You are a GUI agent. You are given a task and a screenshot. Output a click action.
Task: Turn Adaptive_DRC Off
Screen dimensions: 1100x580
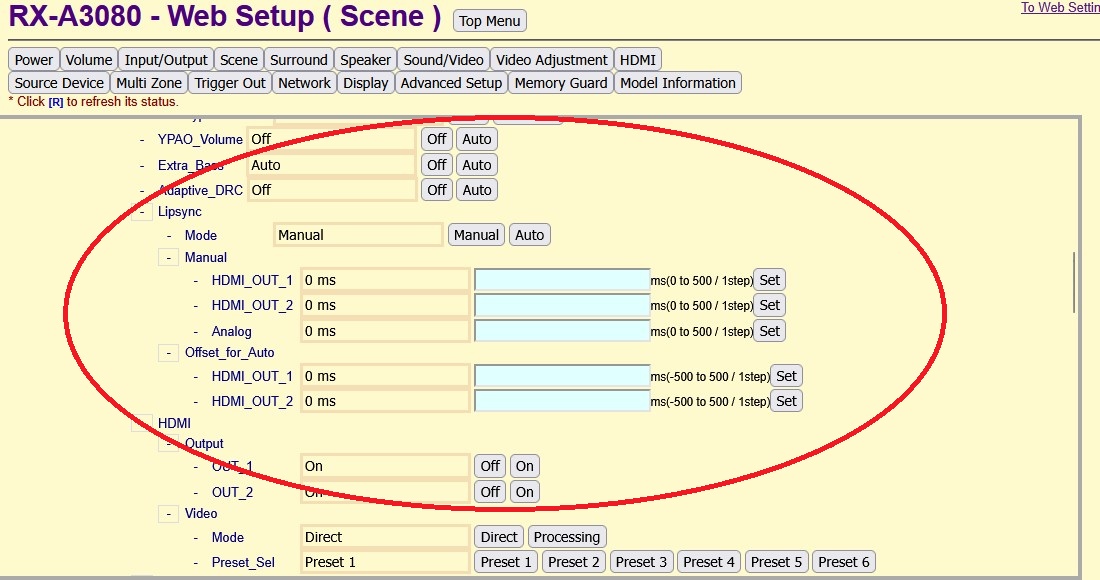(x=437, y=190)
